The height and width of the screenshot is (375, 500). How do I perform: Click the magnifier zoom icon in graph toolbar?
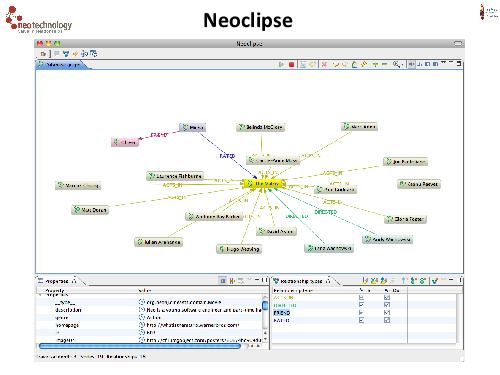pyautogui.click(x=396, y=64)
